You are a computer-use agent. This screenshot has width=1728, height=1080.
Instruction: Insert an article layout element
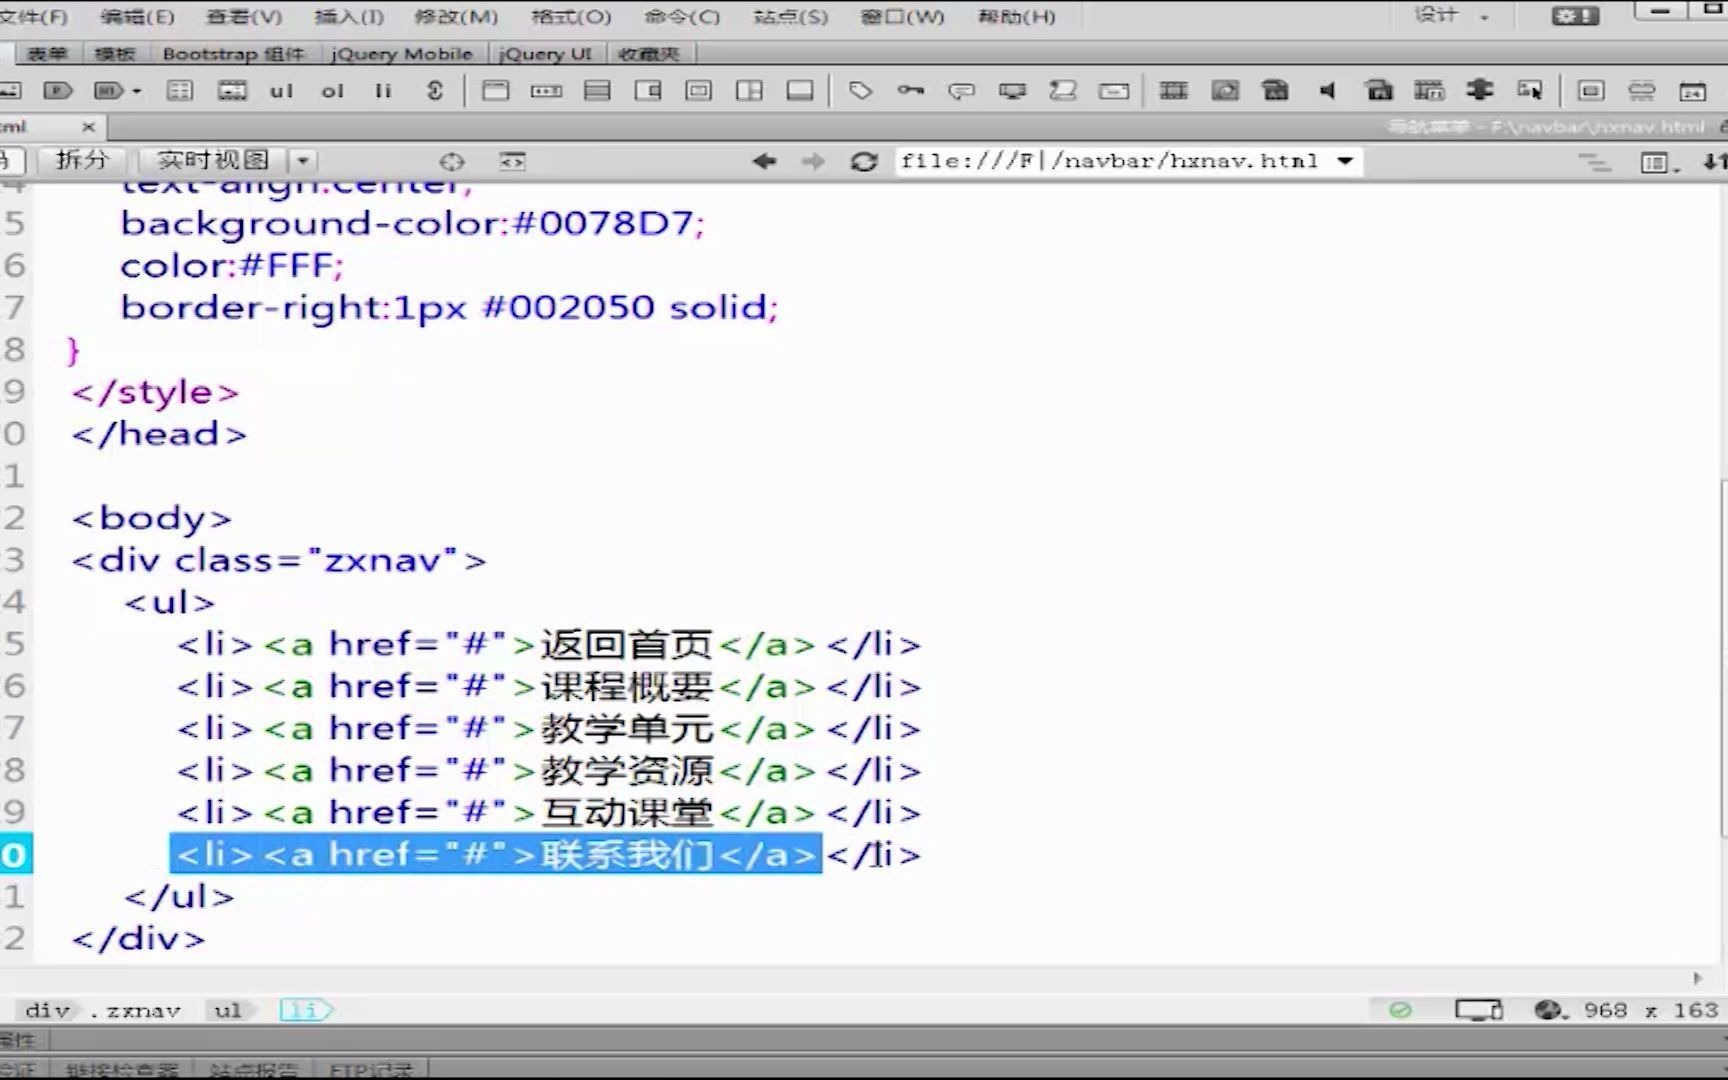coord(698,91)
